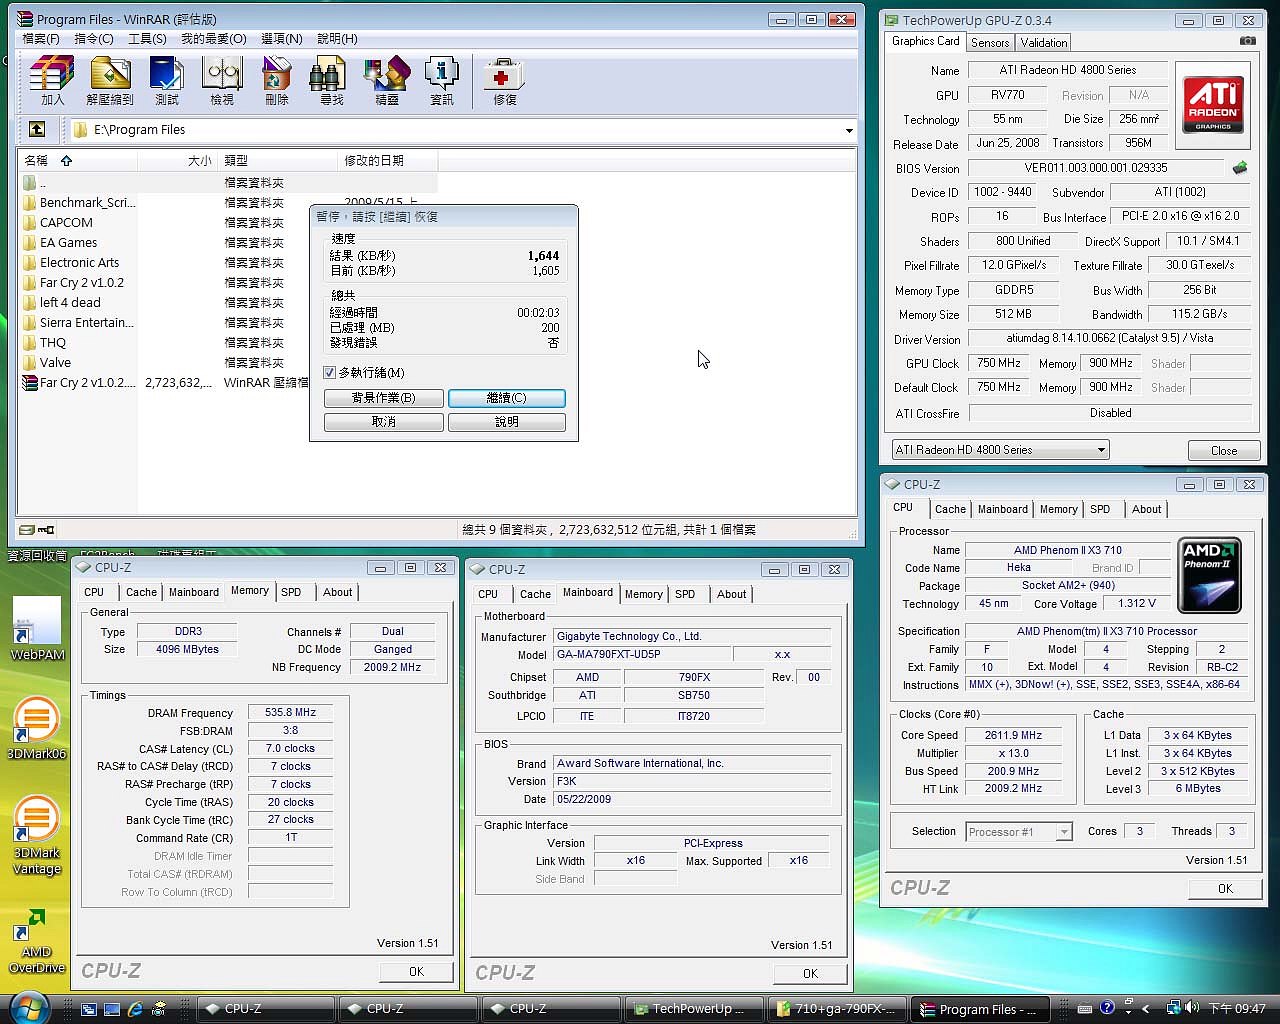
Task: Click the Help (說明) button in dialog
Action: point(507,422)
